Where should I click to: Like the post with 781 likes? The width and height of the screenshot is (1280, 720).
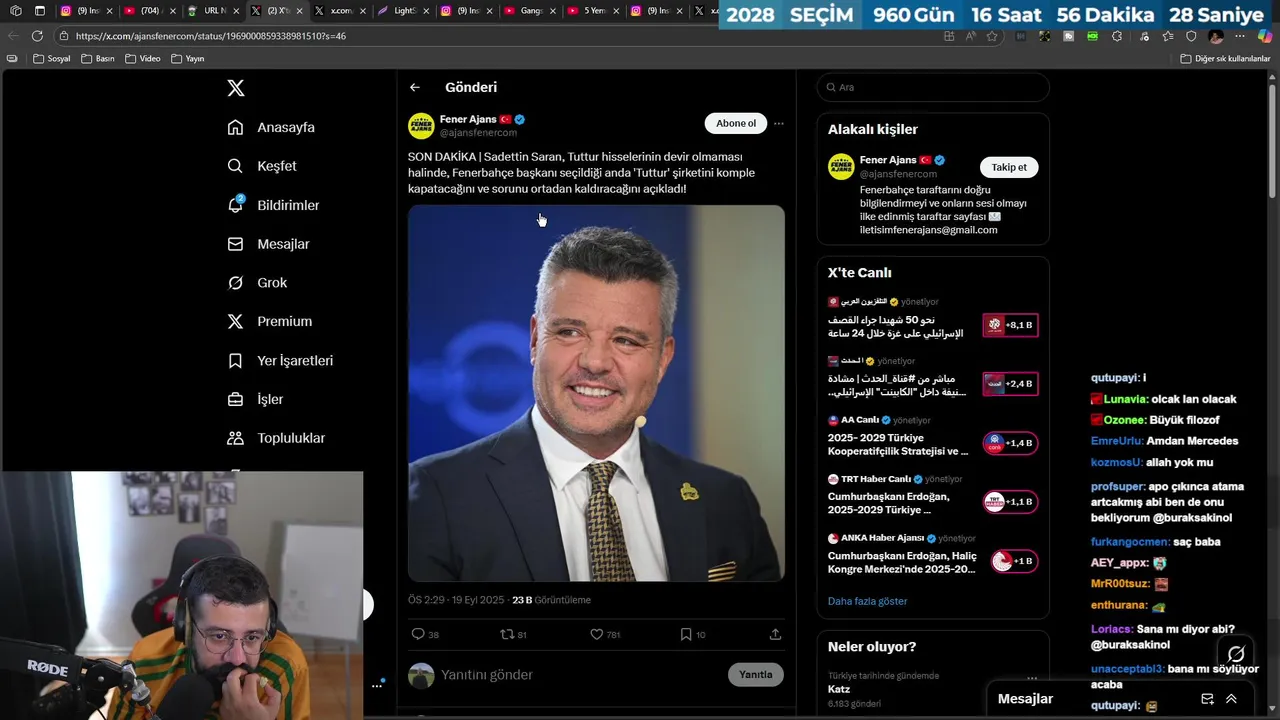pyautogui.click(x=596, y=634)
